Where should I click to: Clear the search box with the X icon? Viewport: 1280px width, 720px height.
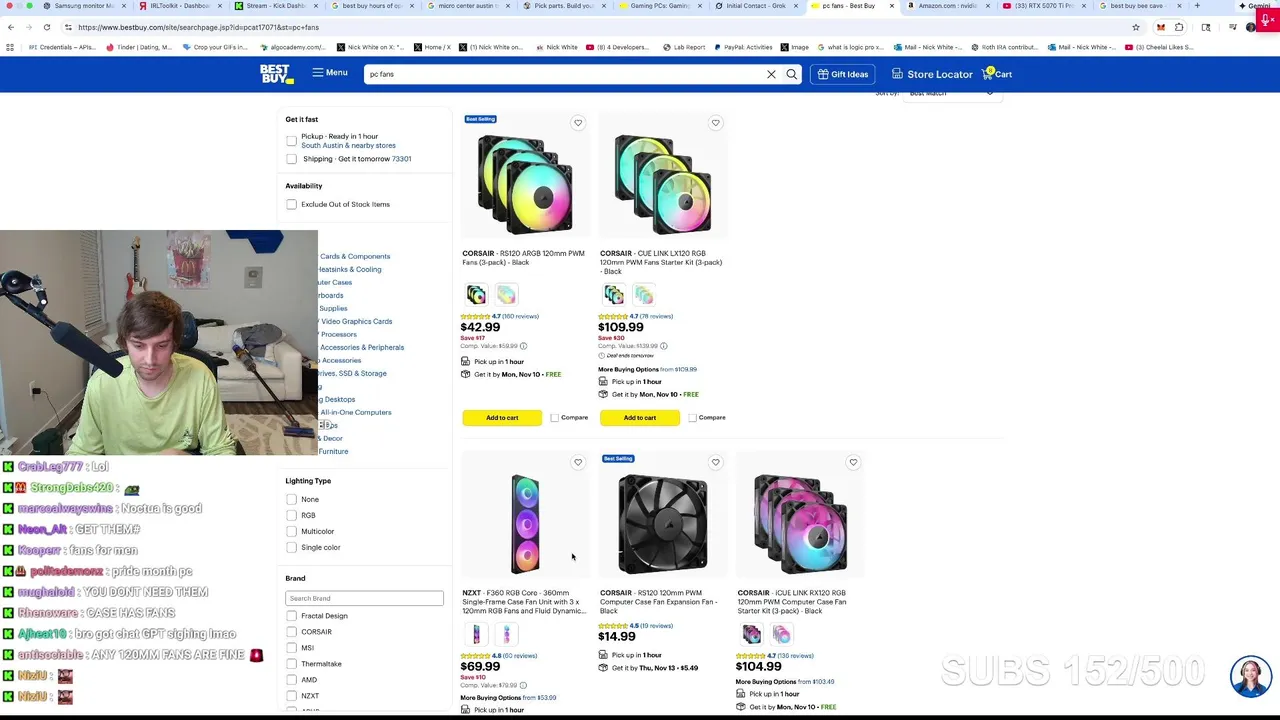tap(771, 74)
